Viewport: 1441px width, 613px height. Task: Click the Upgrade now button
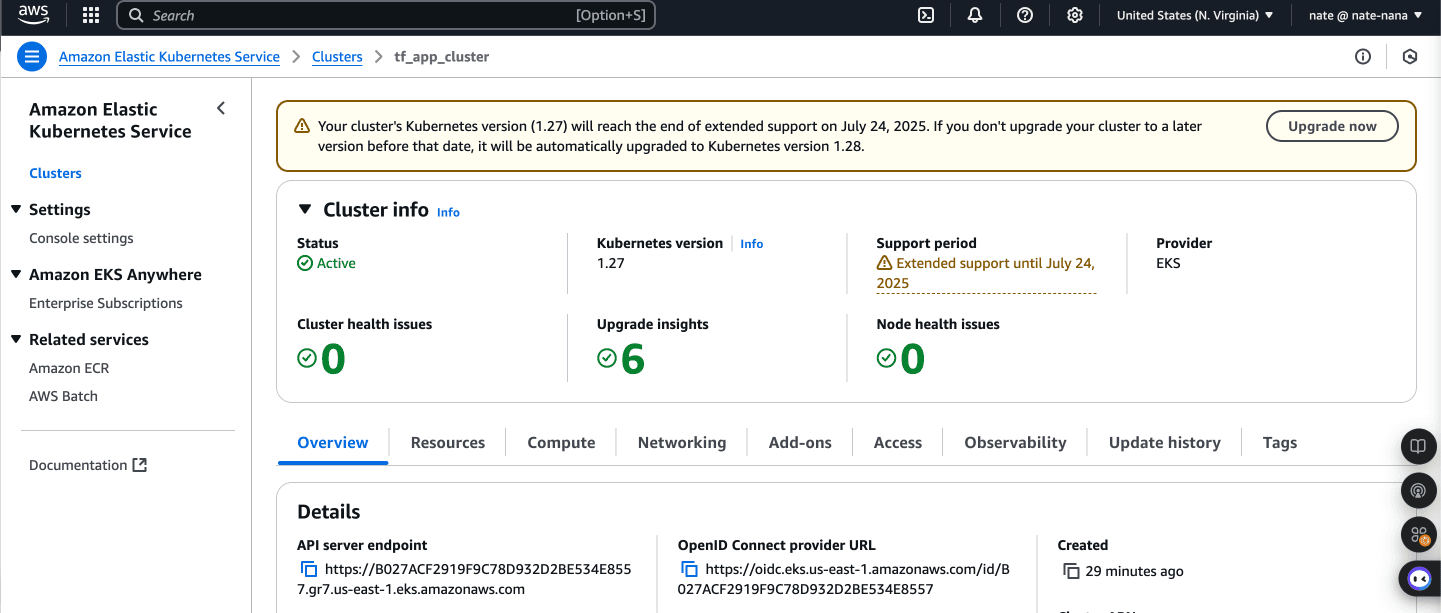point(1332,126)
